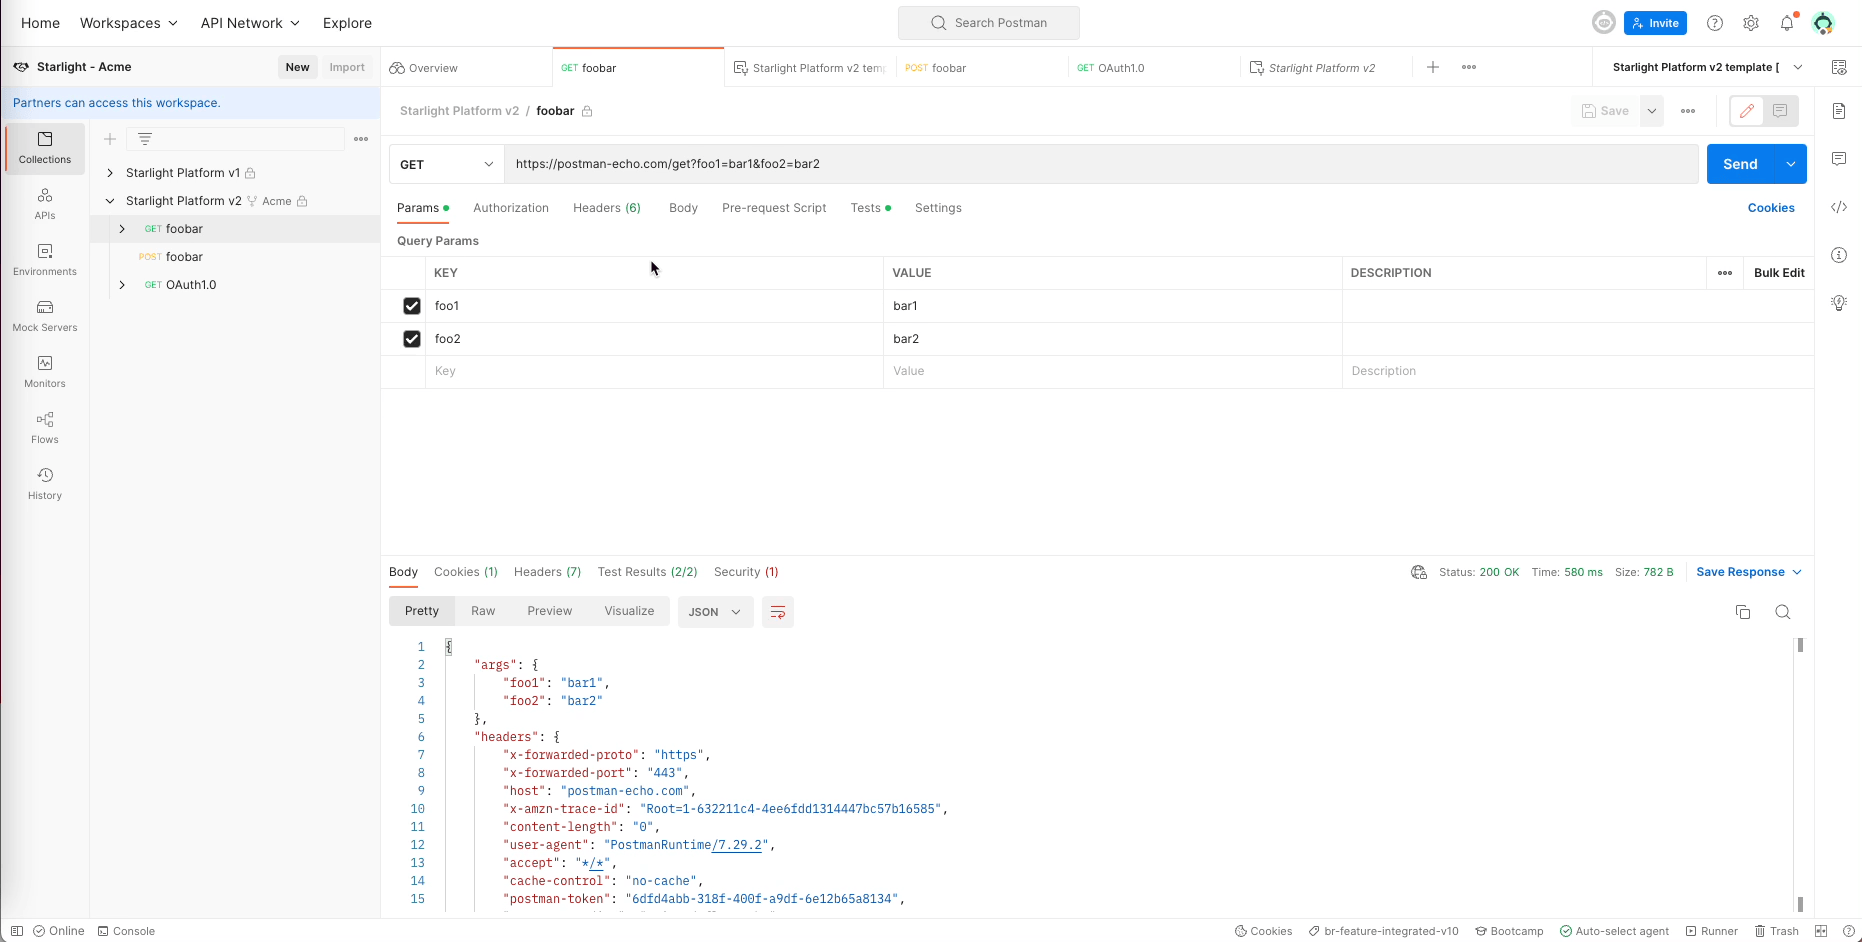Viewport: 1862px width, 942px height.
Task: Toggle the sidebar icon in status bar
Action: 17,931
